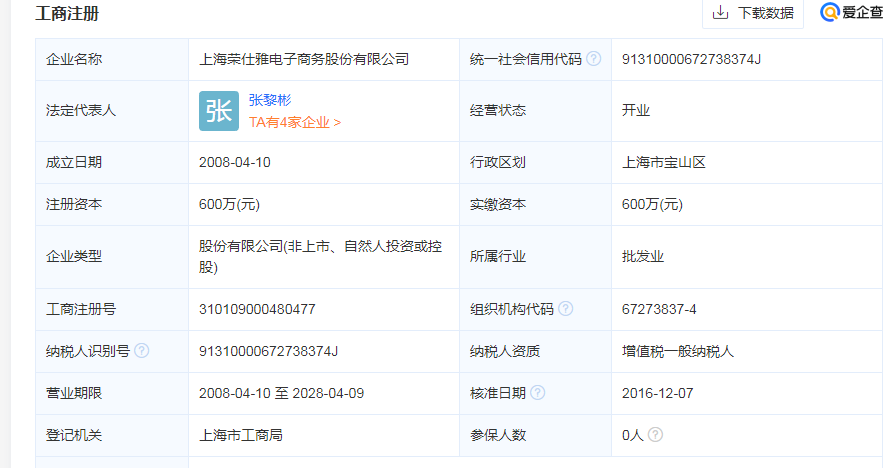Select district 上海市宝山区
This screenshot has width=887, height=468.
click(x=664, y=162)
